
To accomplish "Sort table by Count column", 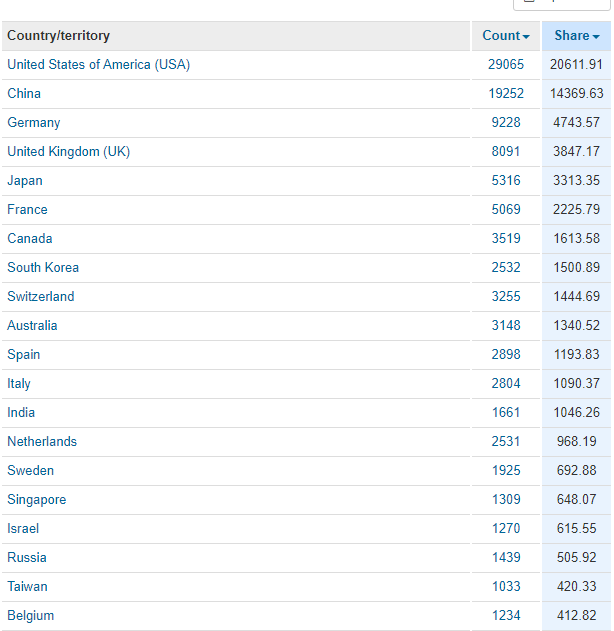I will tap(505, 36).
